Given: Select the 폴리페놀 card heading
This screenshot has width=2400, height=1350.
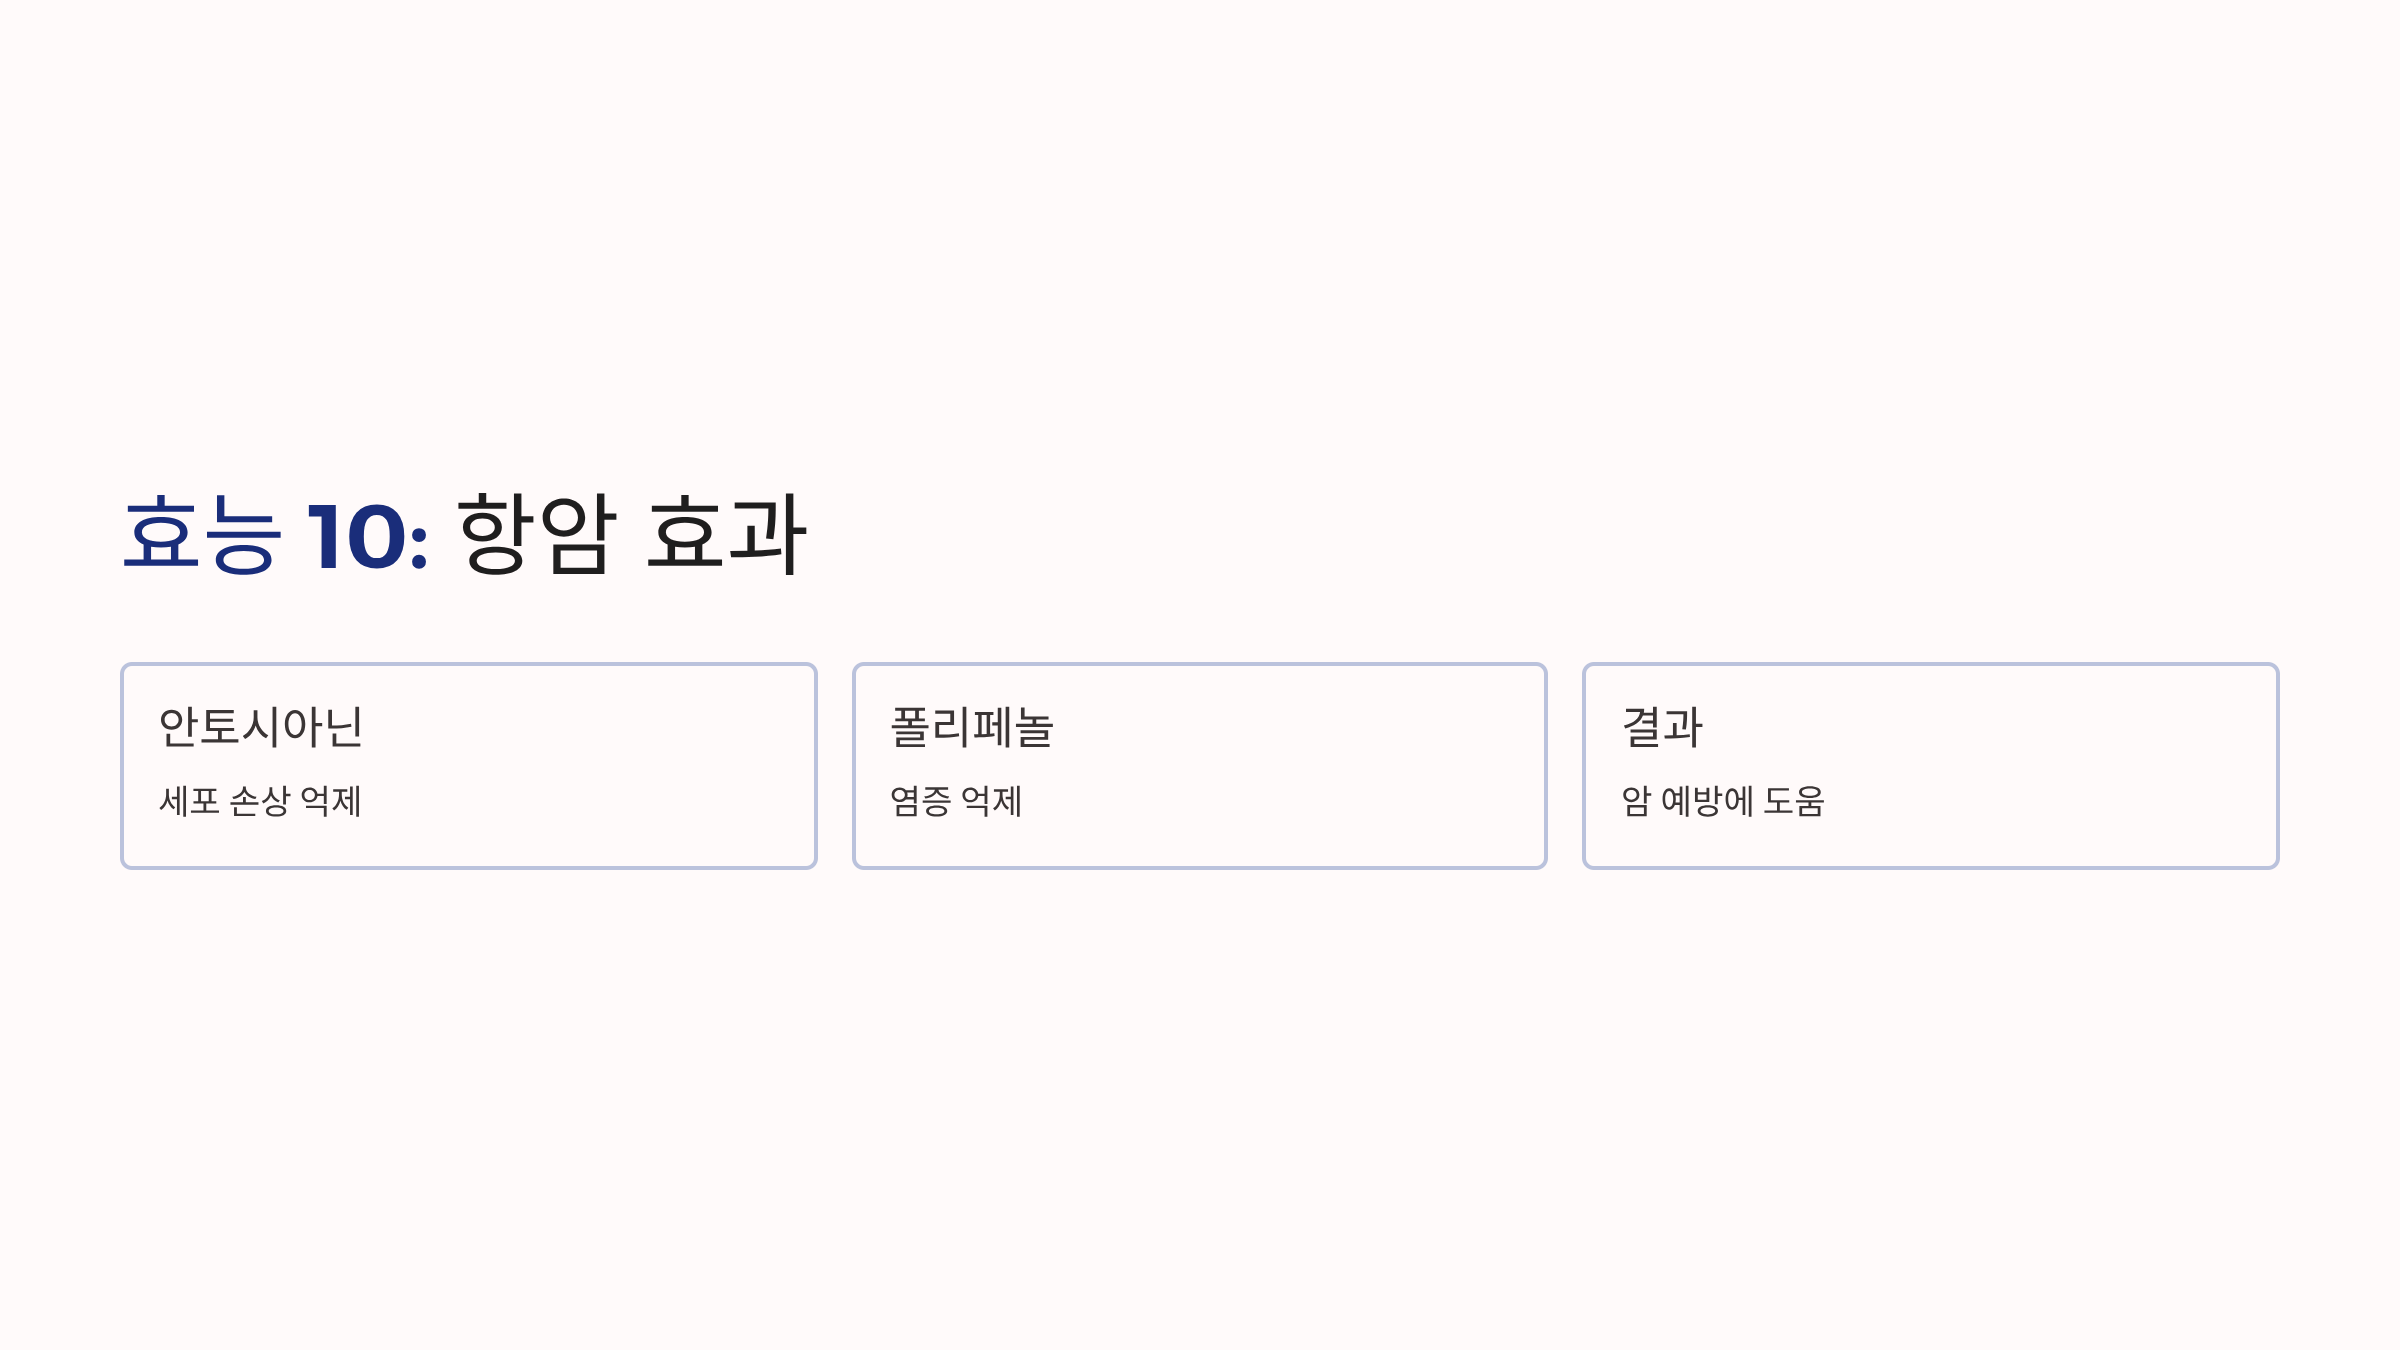Looking at the screenshot, I should coord(972,727).
